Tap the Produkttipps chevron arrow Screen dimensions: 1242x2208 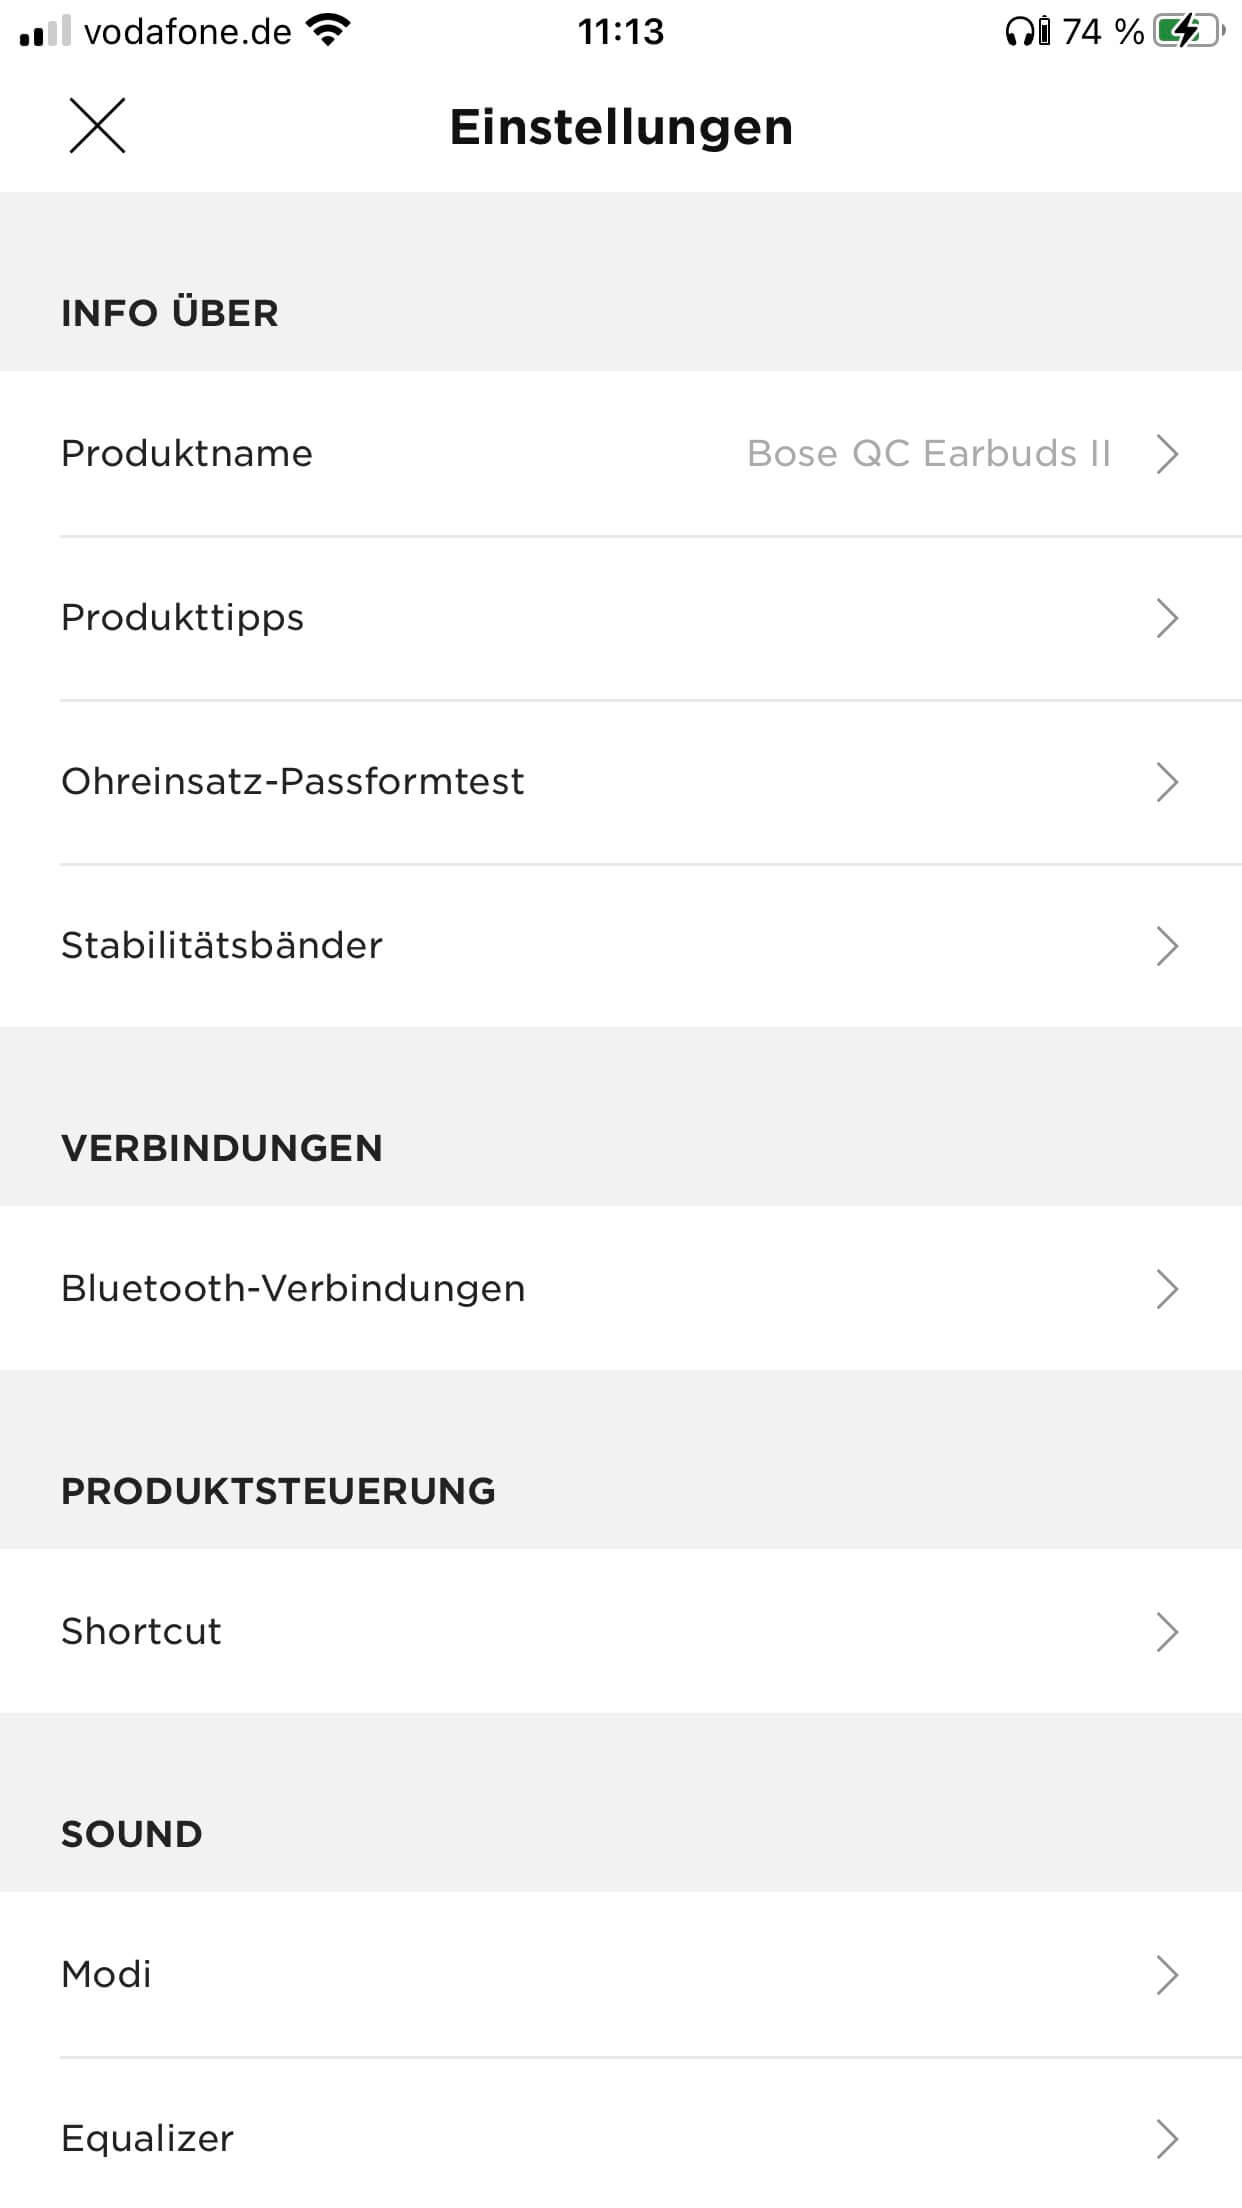pyautogui.click(x=1166, y=618)
